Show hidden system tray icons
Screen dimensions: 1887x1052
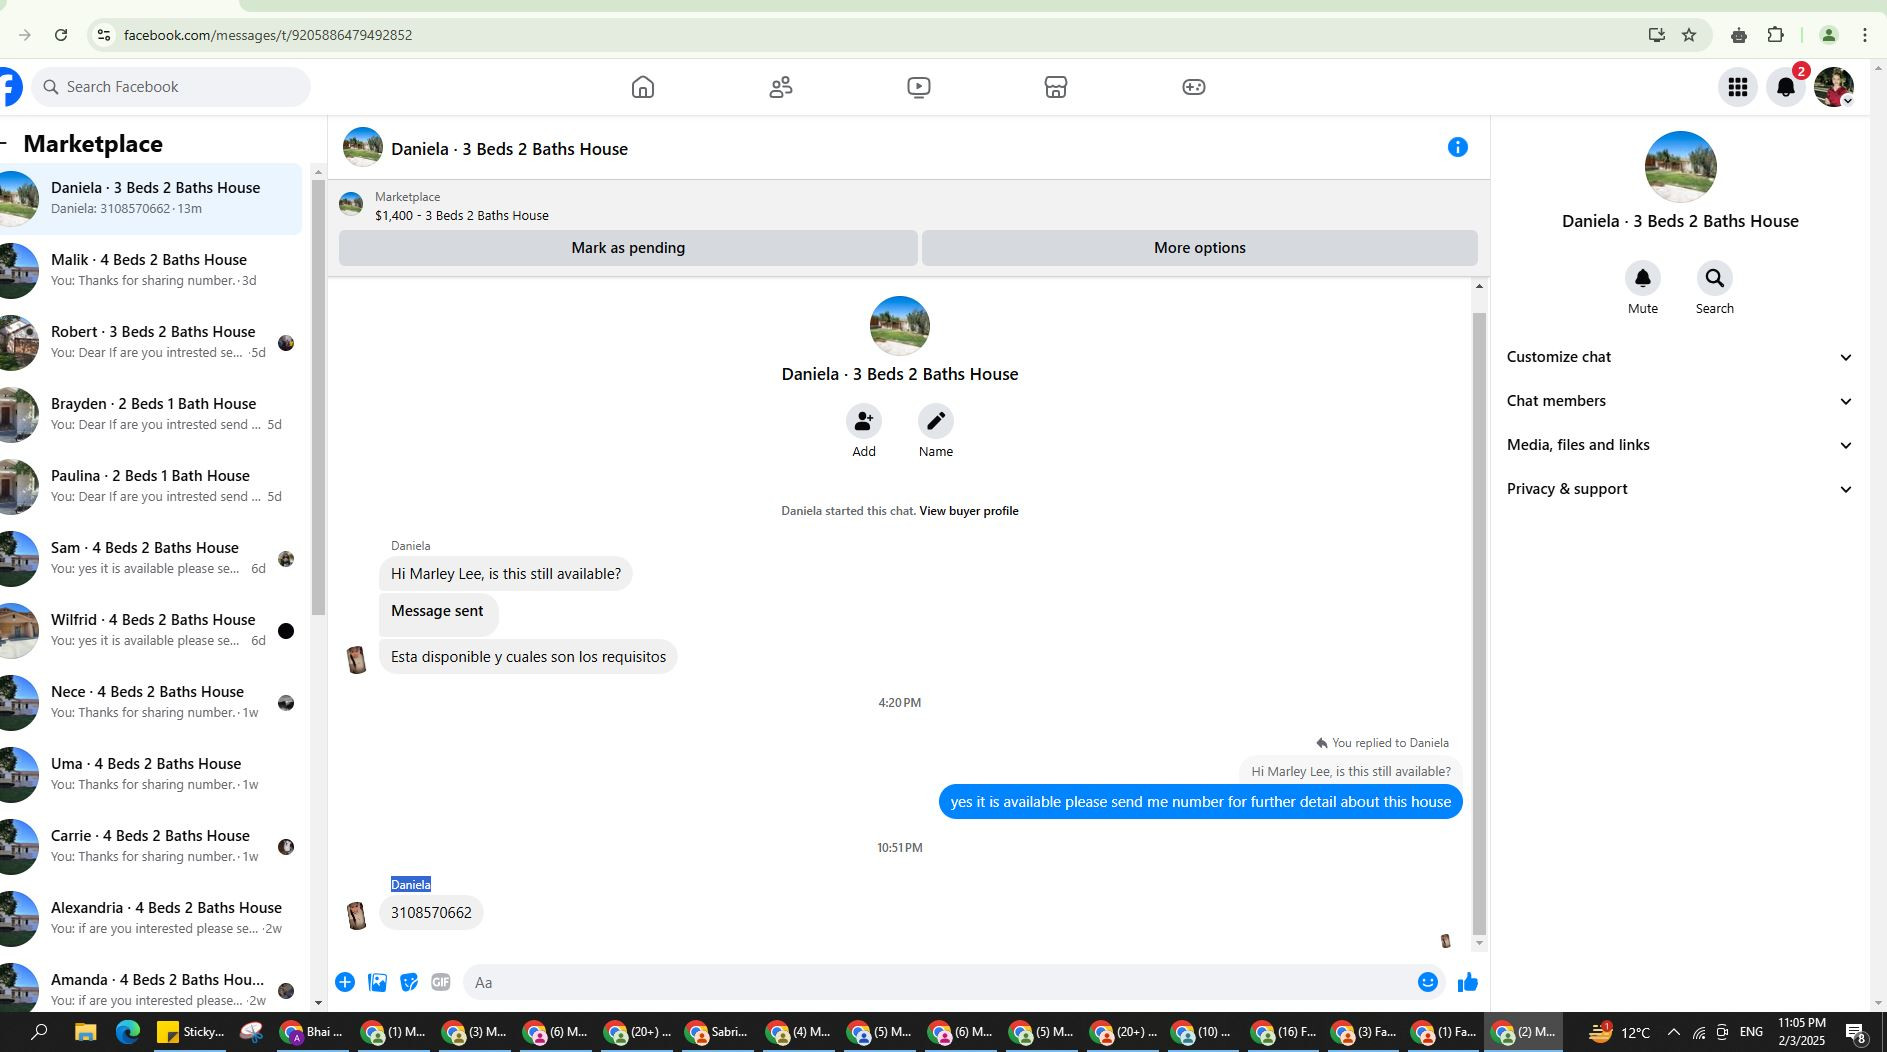coord(1673,1032)
